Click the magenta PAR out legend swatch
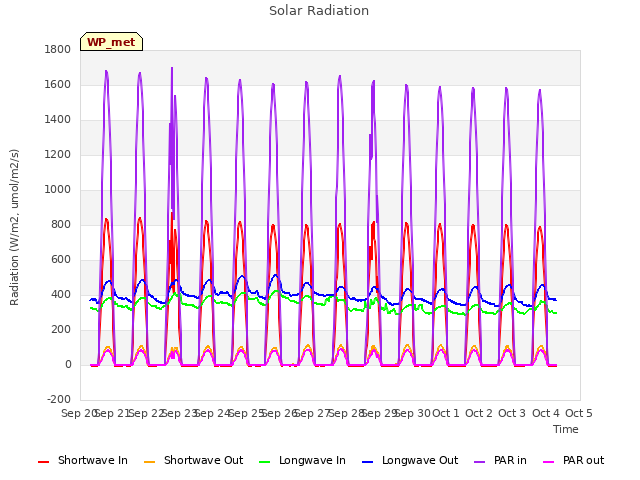 click(548, 462)
